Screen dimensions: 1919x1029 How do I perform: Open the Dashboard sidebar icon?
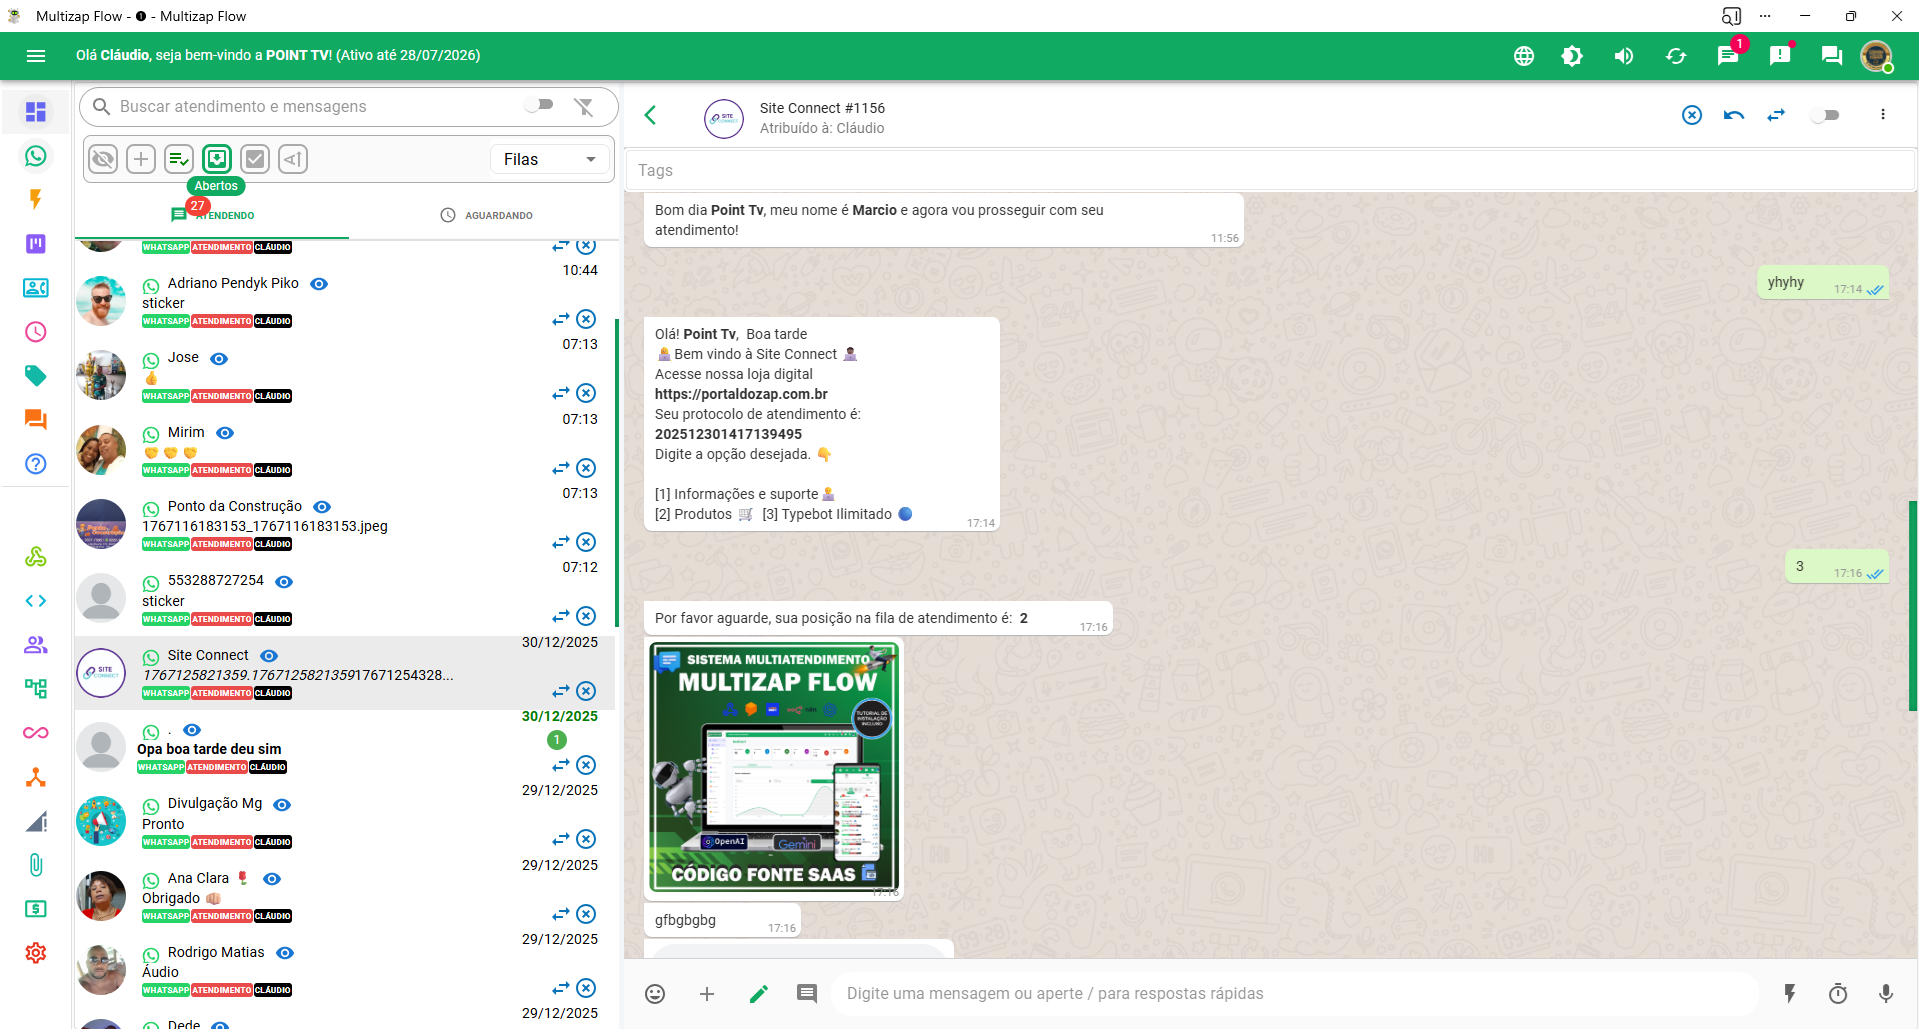pyautogui.click(x=36, y=111)
